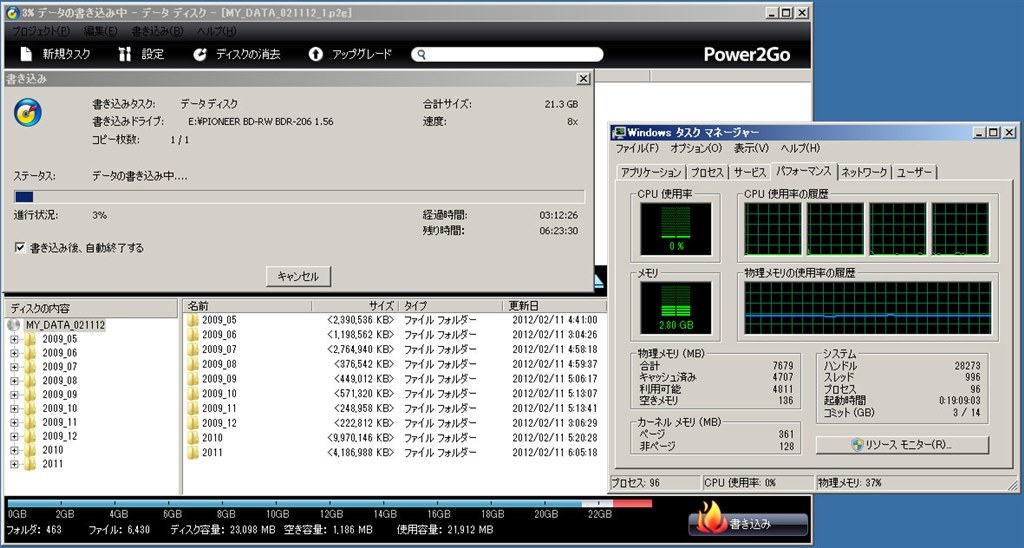Click into the Power2Go search field
This screenshot has width=1024, height=548.
(x=507, y=55)
